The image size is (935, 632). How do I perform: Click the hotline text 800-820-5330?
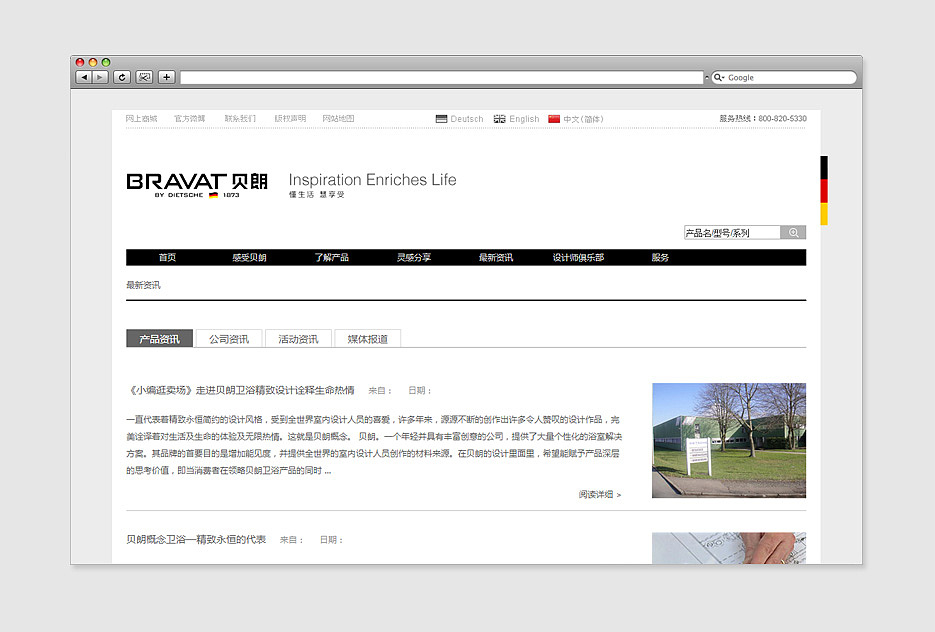pyautogui.click(x=782, y=119)
